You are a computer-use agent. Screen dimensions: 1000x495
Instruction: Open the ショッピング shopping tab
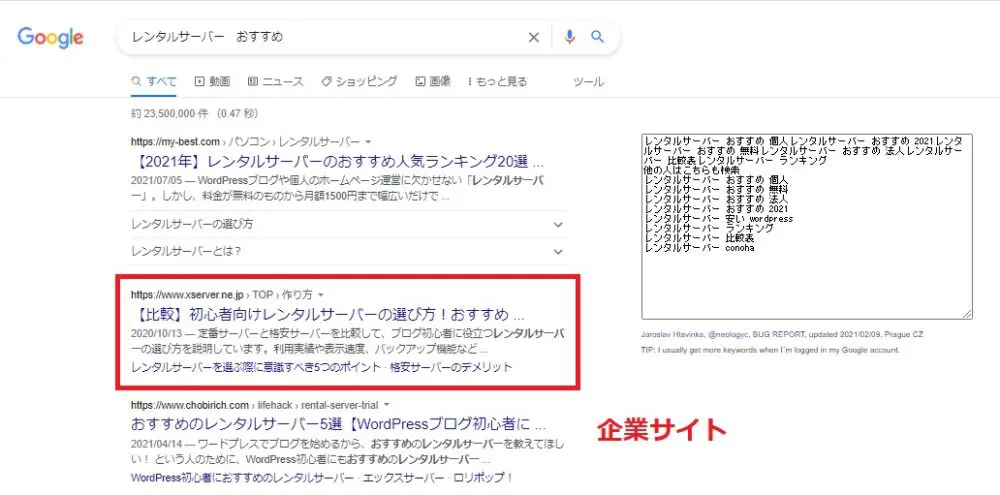(358, 81)
